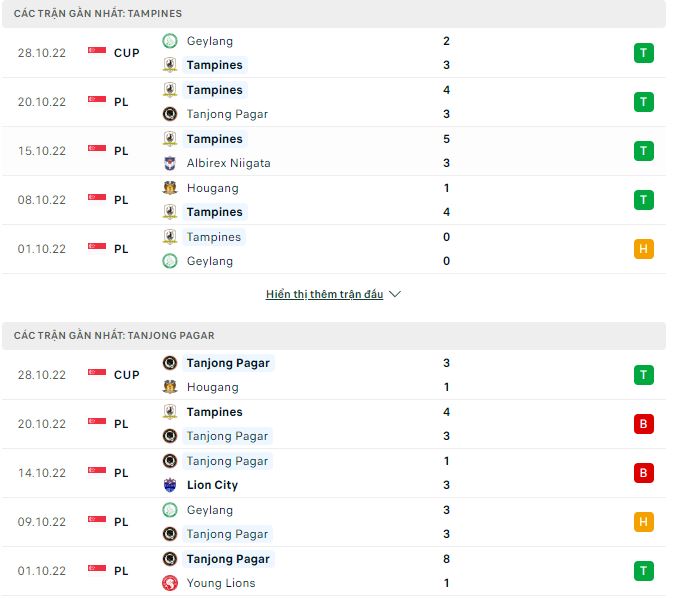Click yellow H badge for 09.10.22 match
This screenshot has height=598, width=676.
point(644,522)
